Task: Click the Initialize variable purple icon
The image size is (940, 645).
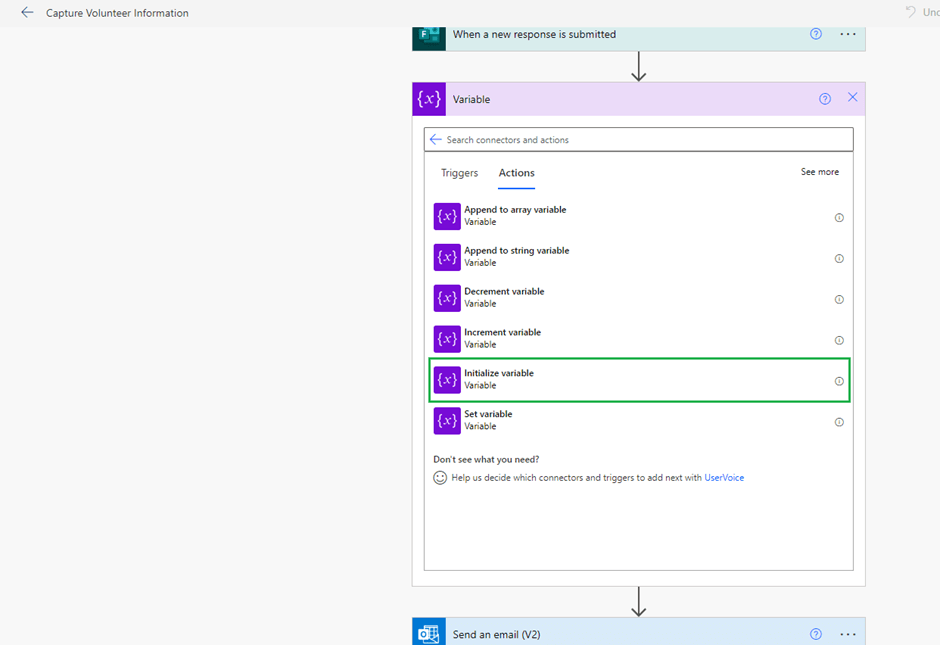Action: [447, 380]
